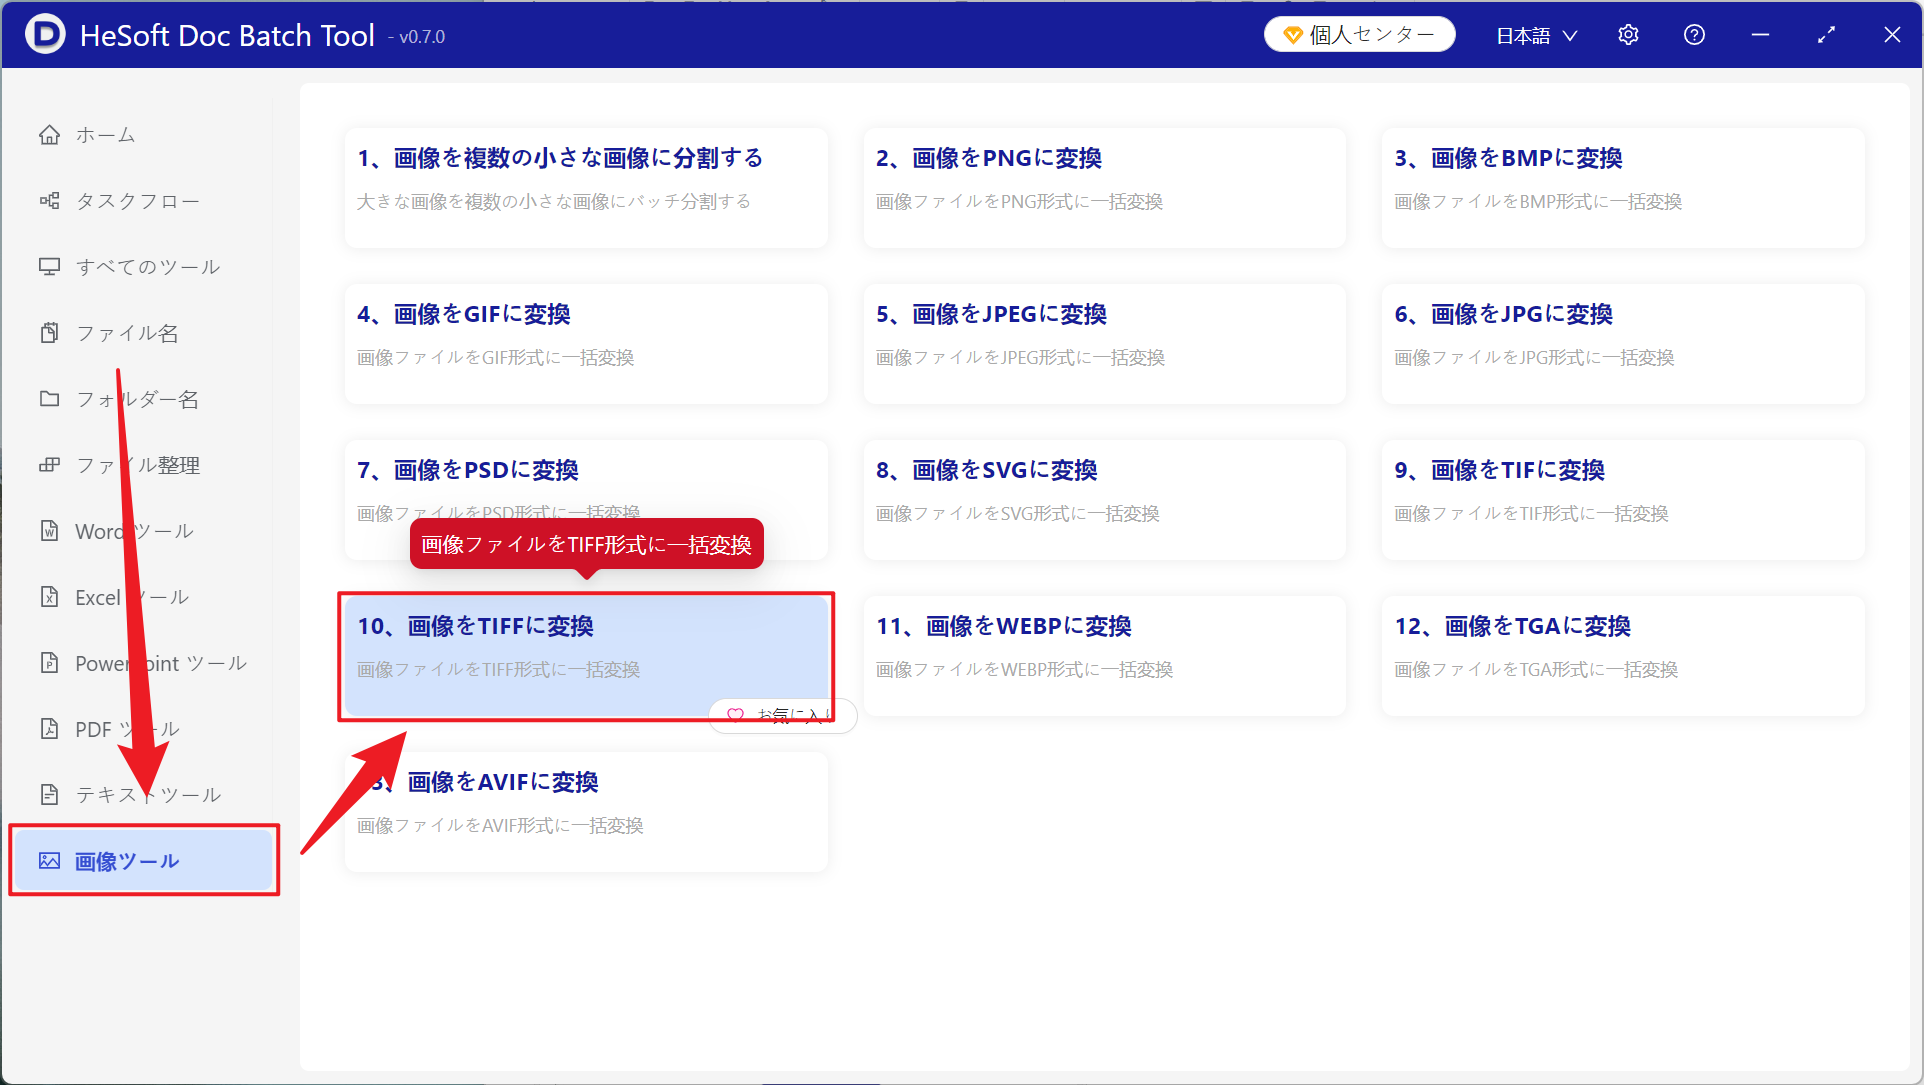Open 画像をSVGに変換 tool card

pos(1104,499)
